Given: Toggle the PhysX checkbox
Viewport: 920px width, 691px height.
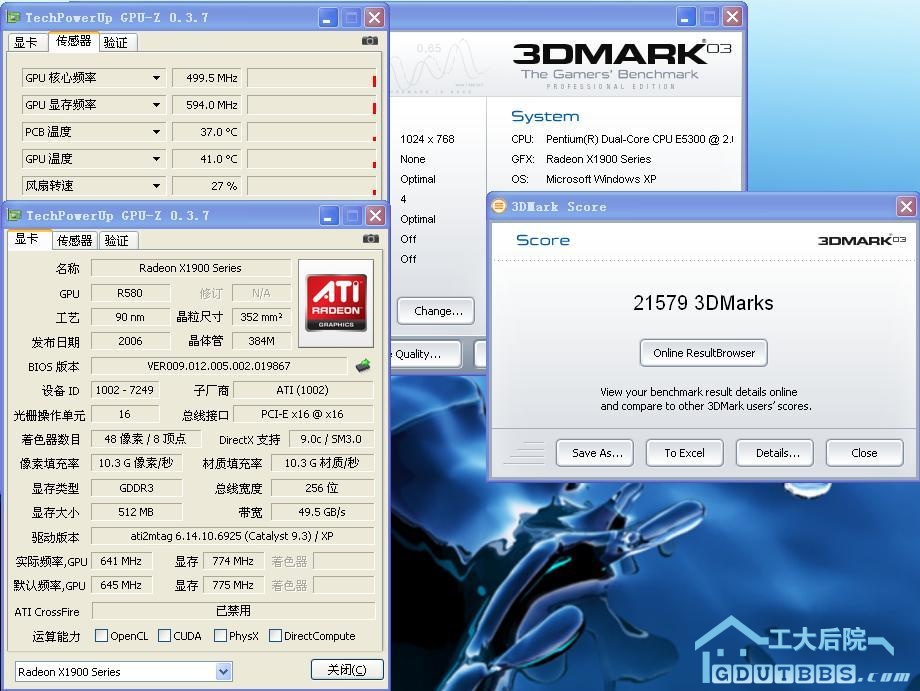Looking at the screenshot, I should 221,635.
